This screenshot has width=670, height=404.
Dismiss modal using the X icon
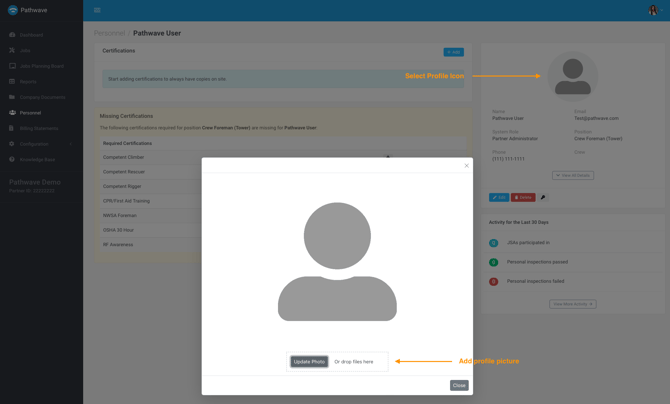tap(466, 166)
